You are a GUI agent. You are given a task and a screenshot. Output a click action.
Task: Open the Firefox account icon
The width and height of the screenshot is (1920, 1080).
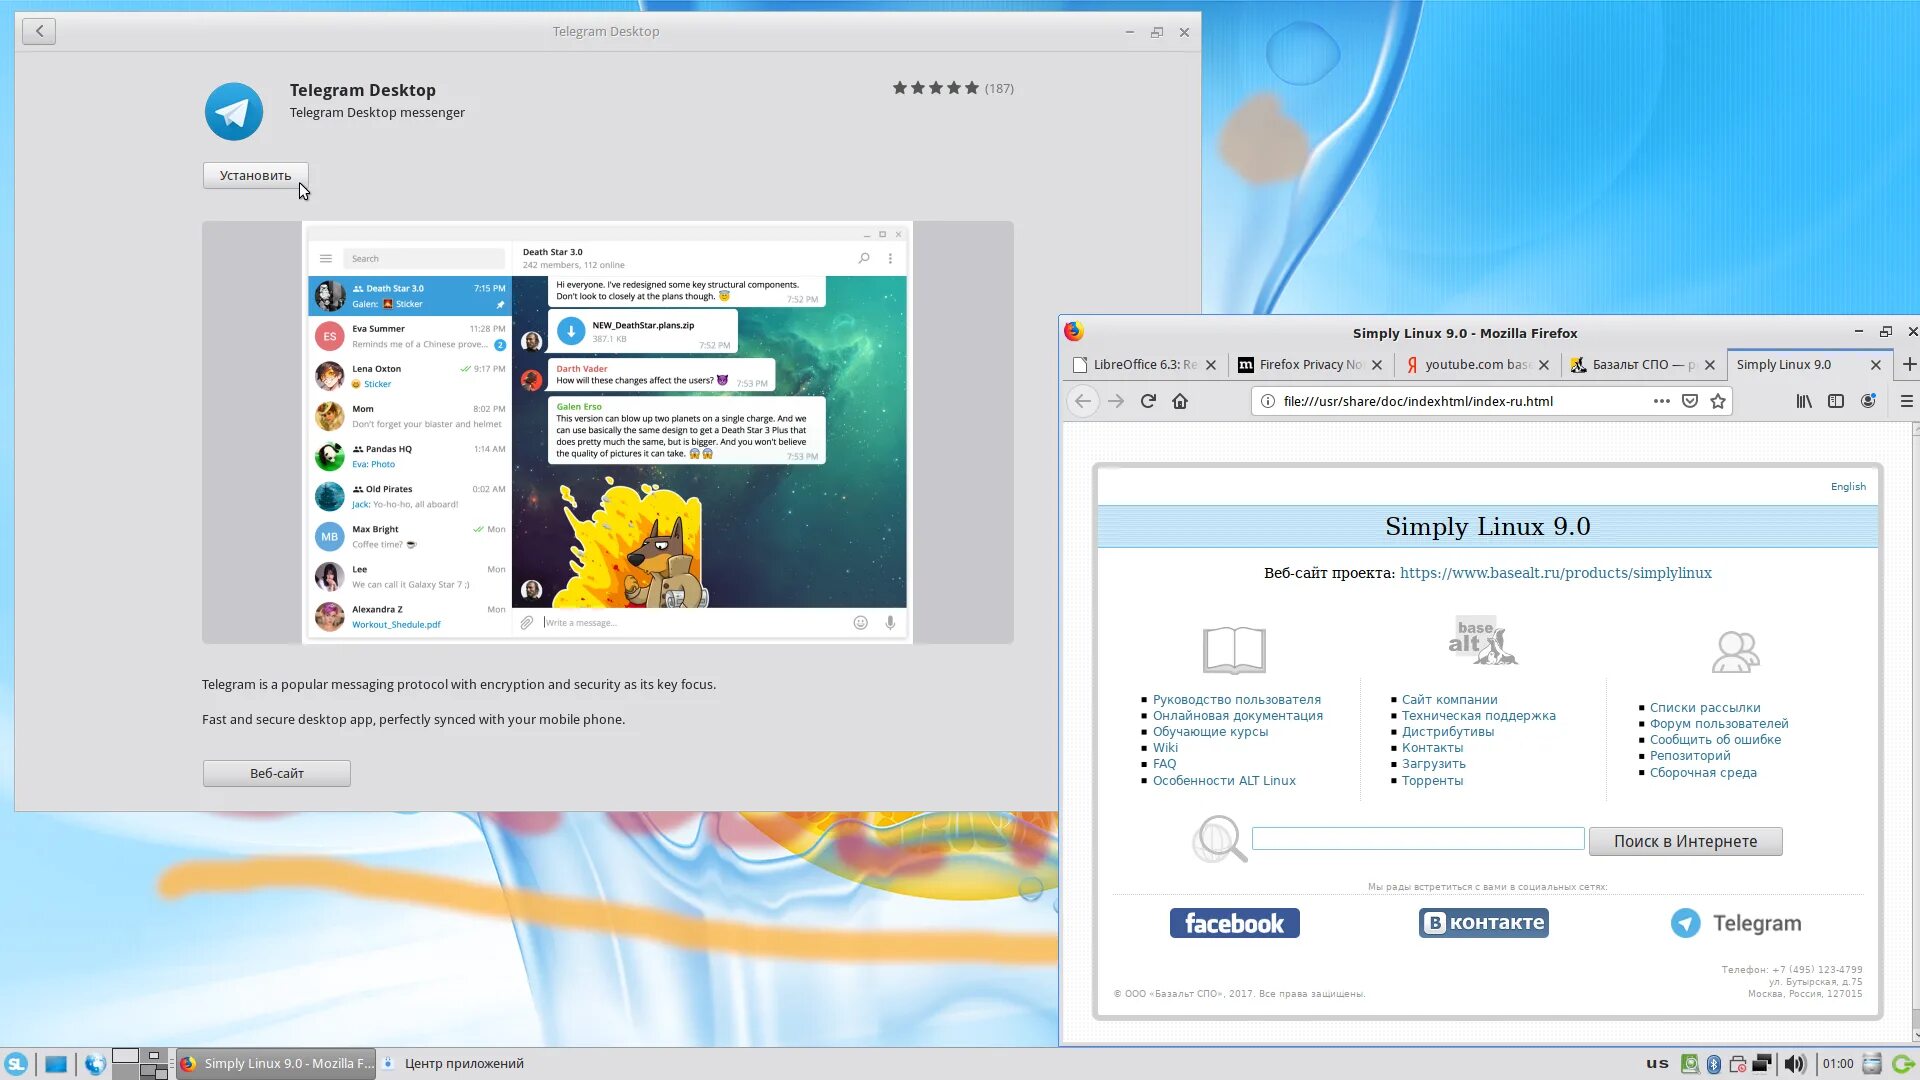click(x=1868, y=401)
